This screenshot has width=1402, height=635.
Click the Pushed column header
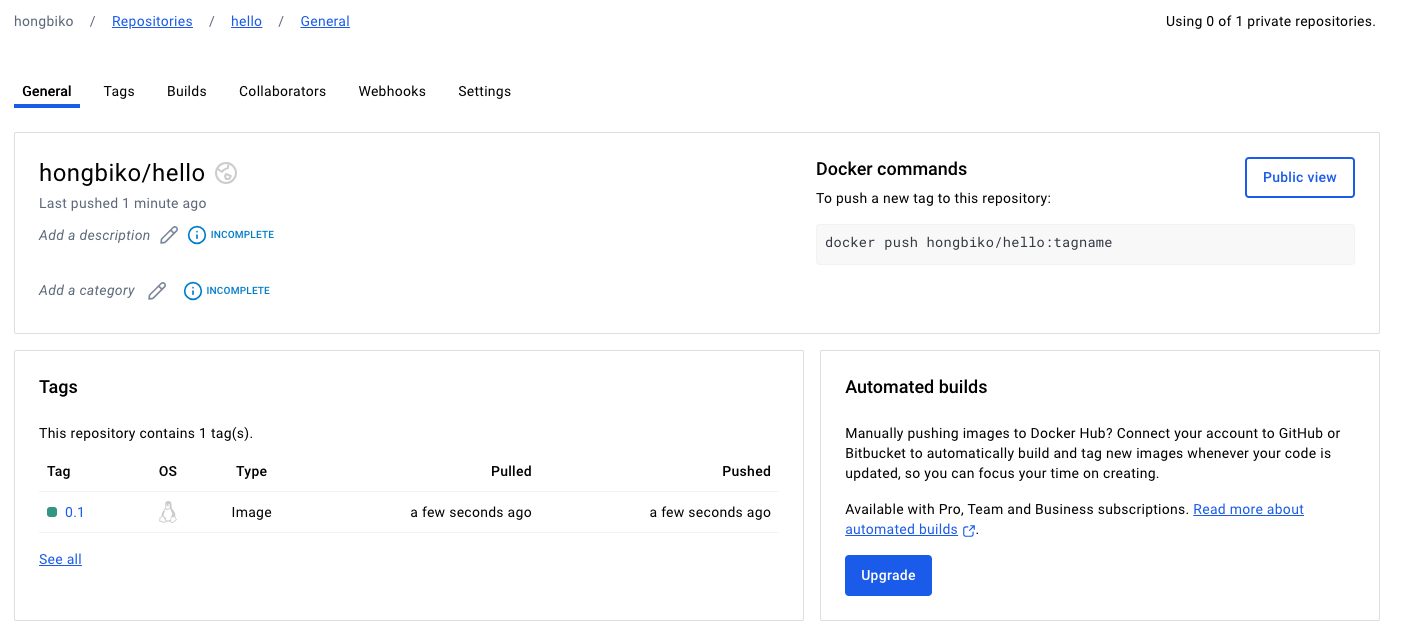[x=746, y=471]
